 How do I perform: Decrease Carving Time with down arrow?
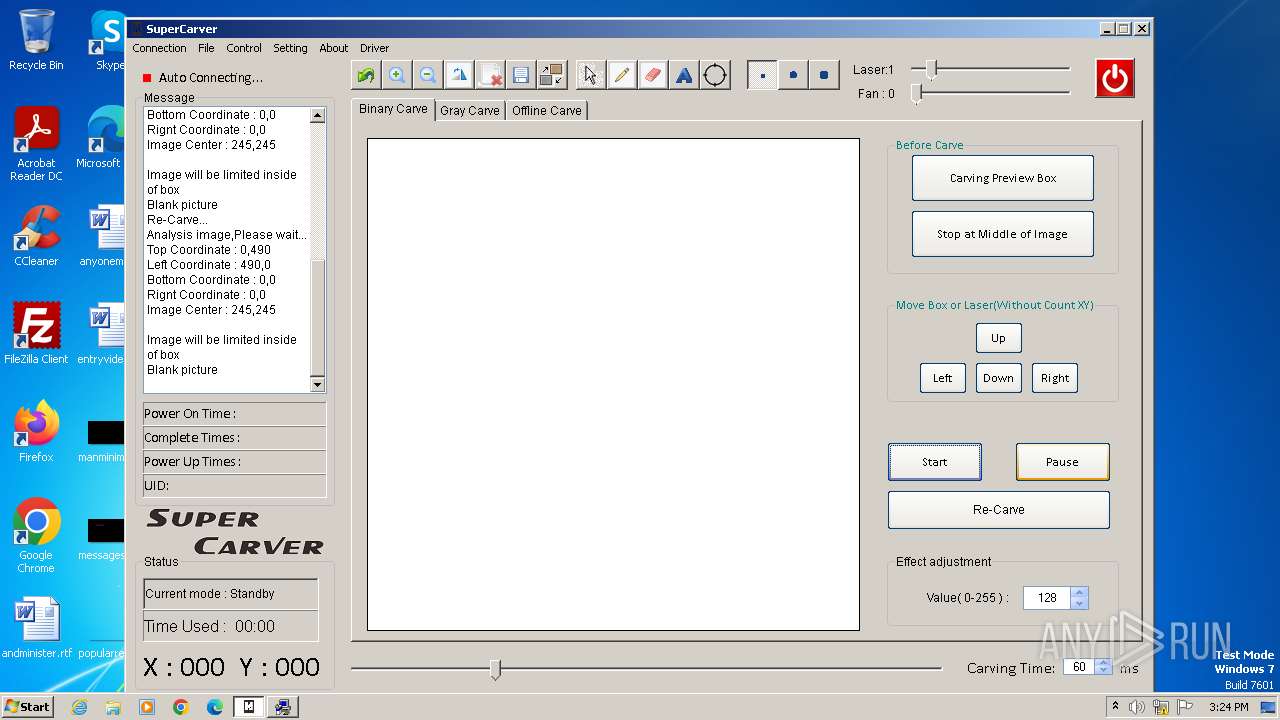click(x=1103, y=672)
